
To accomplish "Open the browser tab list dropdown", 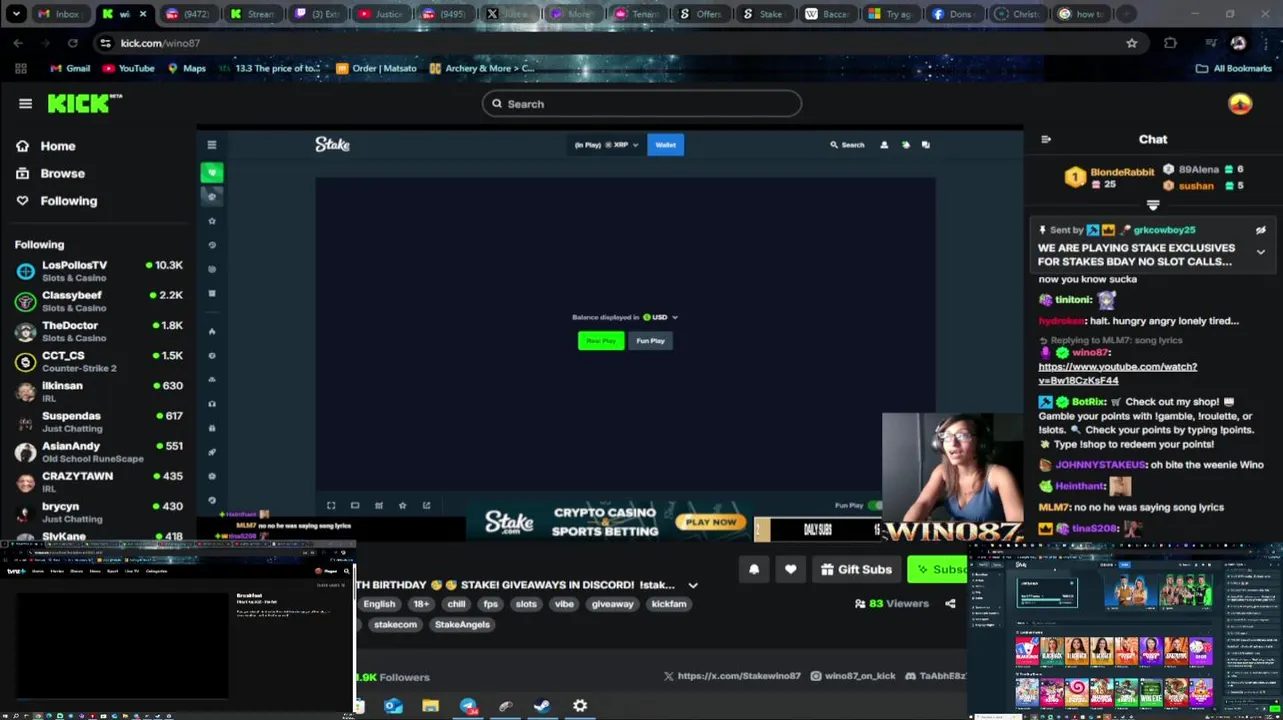I will coord(16,14).
